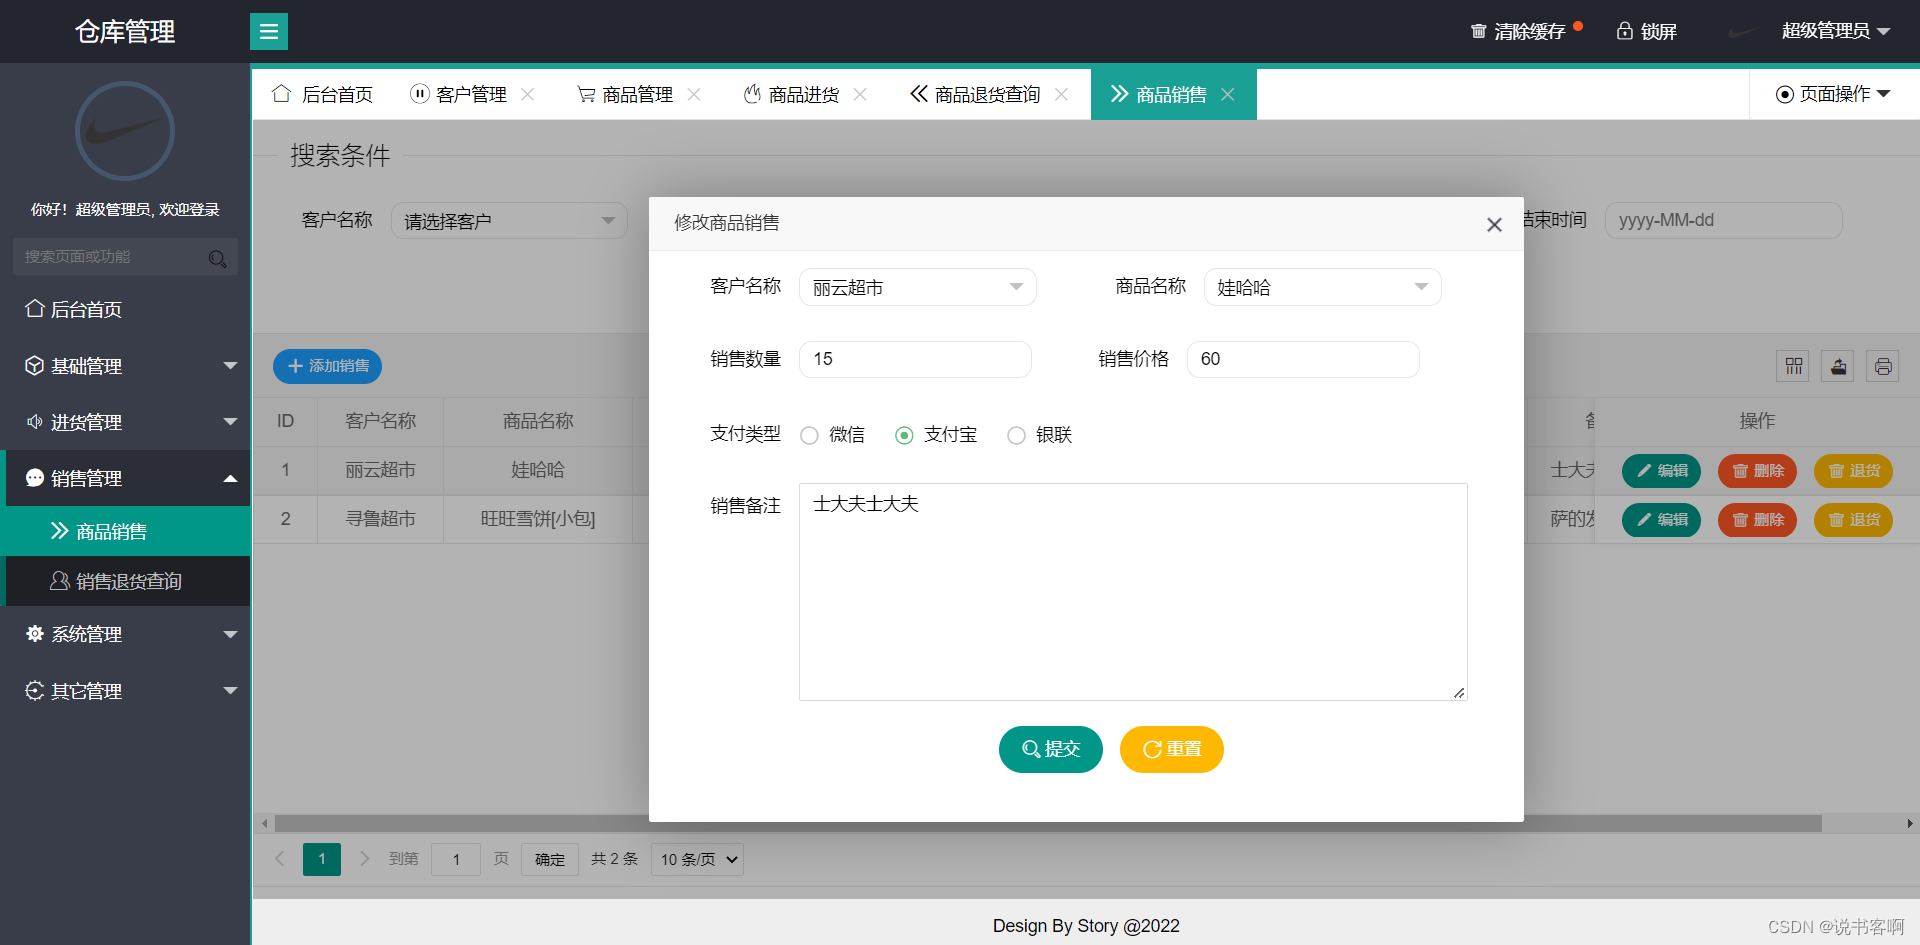Expand 其它管理 sidebar menu

[x=125, y=691]
